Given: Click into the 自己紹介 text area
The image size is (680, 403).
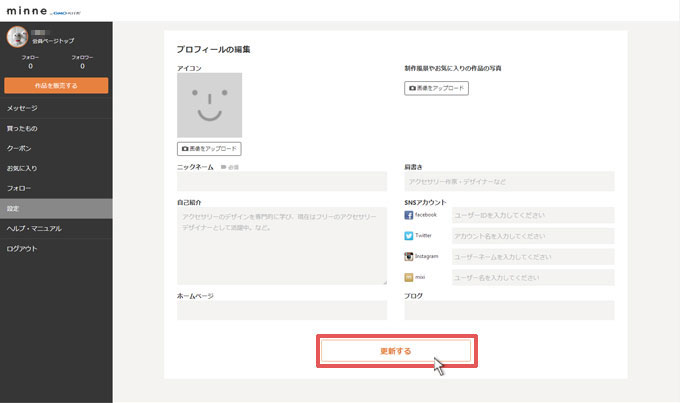Looking at the screenshot, I should click(x=282, y=246).
